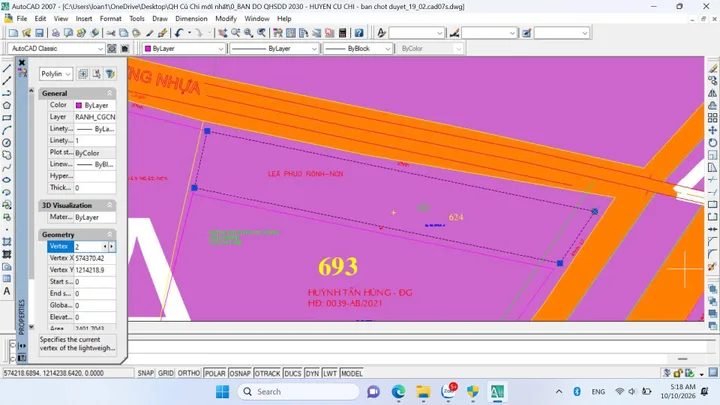
Task: Select the Rectangle draw tool
Action: pos(7,118)
